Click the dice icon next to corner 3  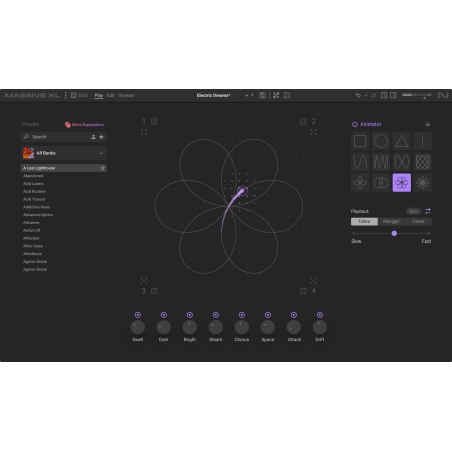click(154, 291)
